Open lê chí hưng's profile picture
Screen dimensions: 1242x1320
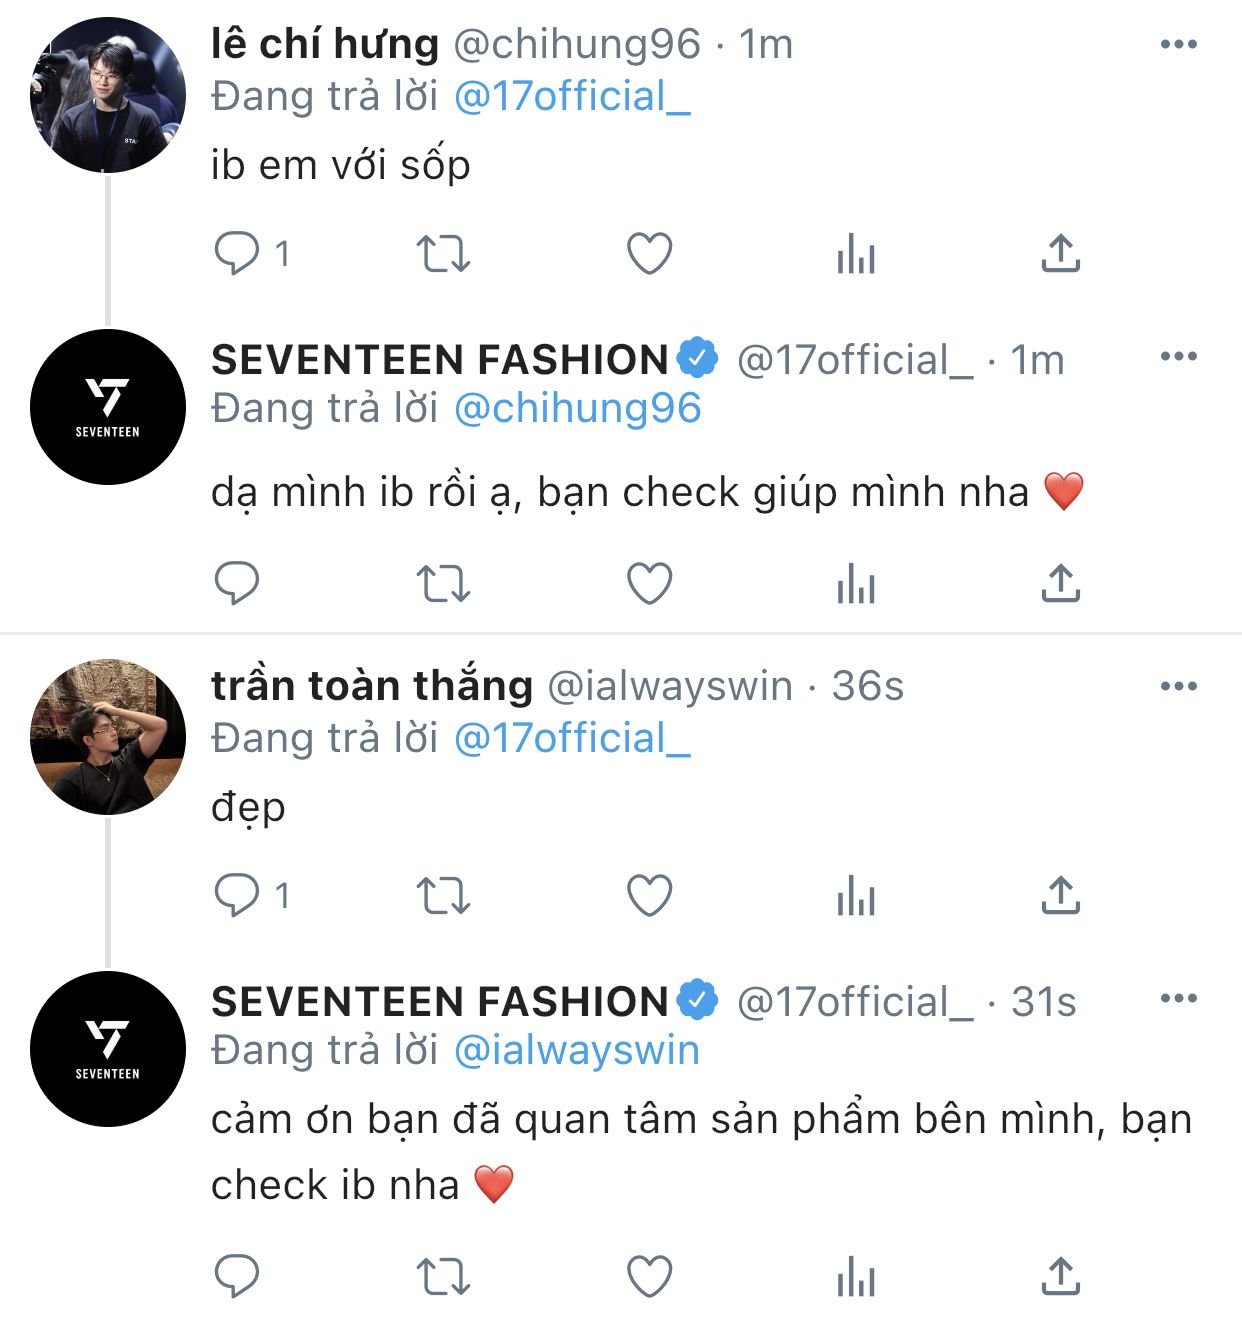pos(107,95)
